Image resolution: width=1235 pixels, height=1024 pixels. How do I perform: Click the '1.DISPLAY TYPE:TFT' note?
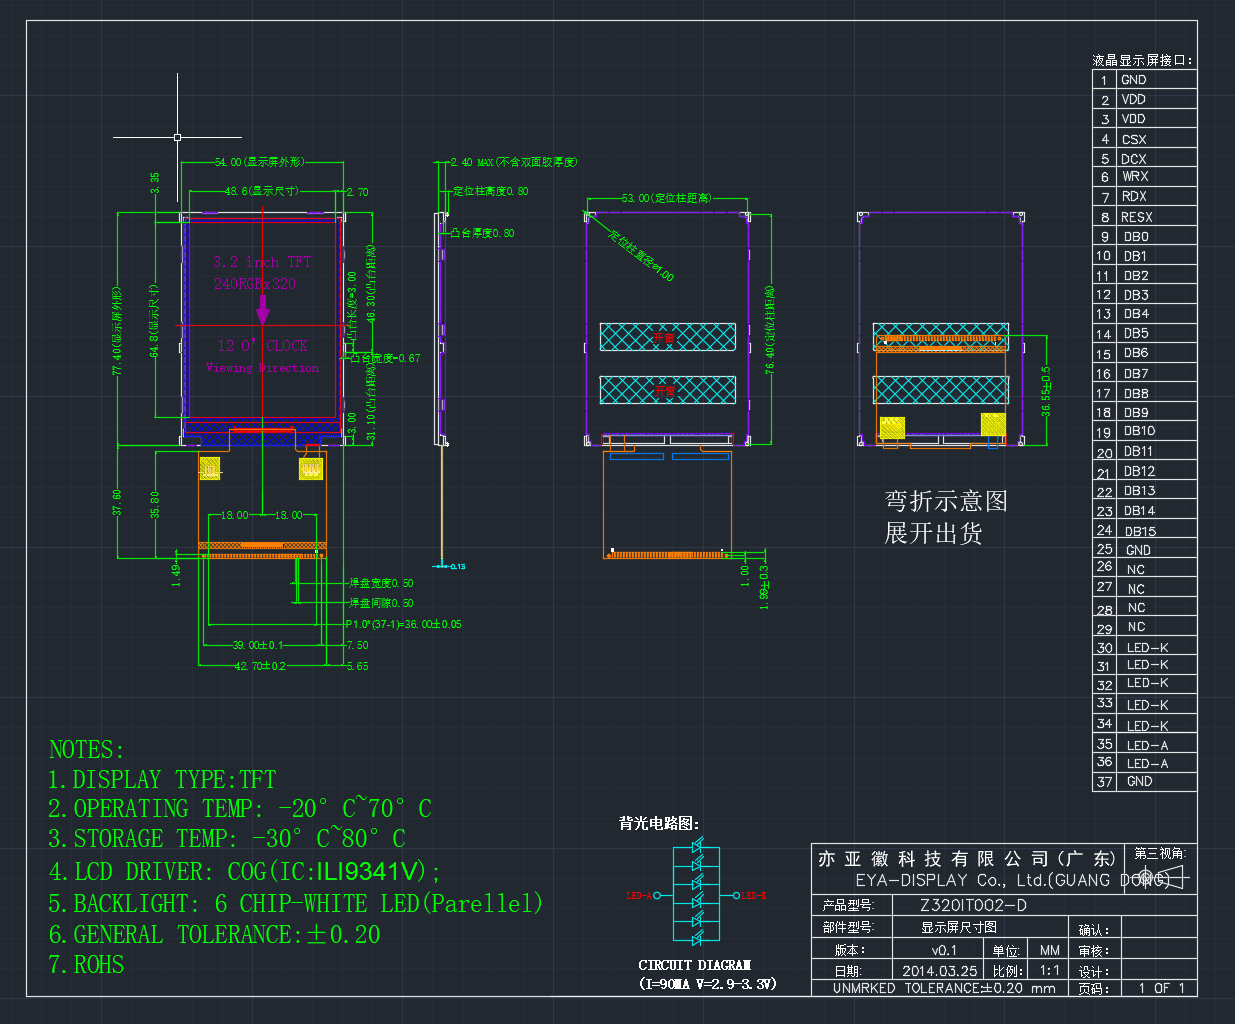[162, 779]
